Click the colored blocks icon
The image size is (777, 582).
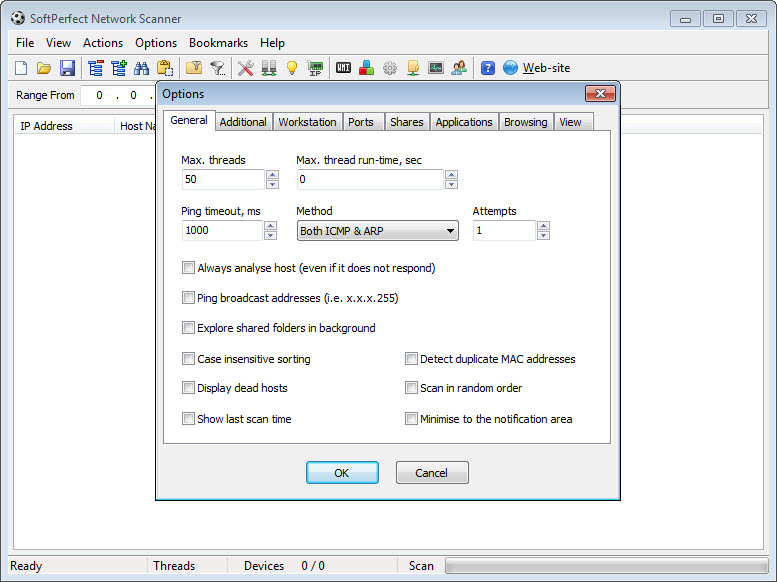coord(366,68)
